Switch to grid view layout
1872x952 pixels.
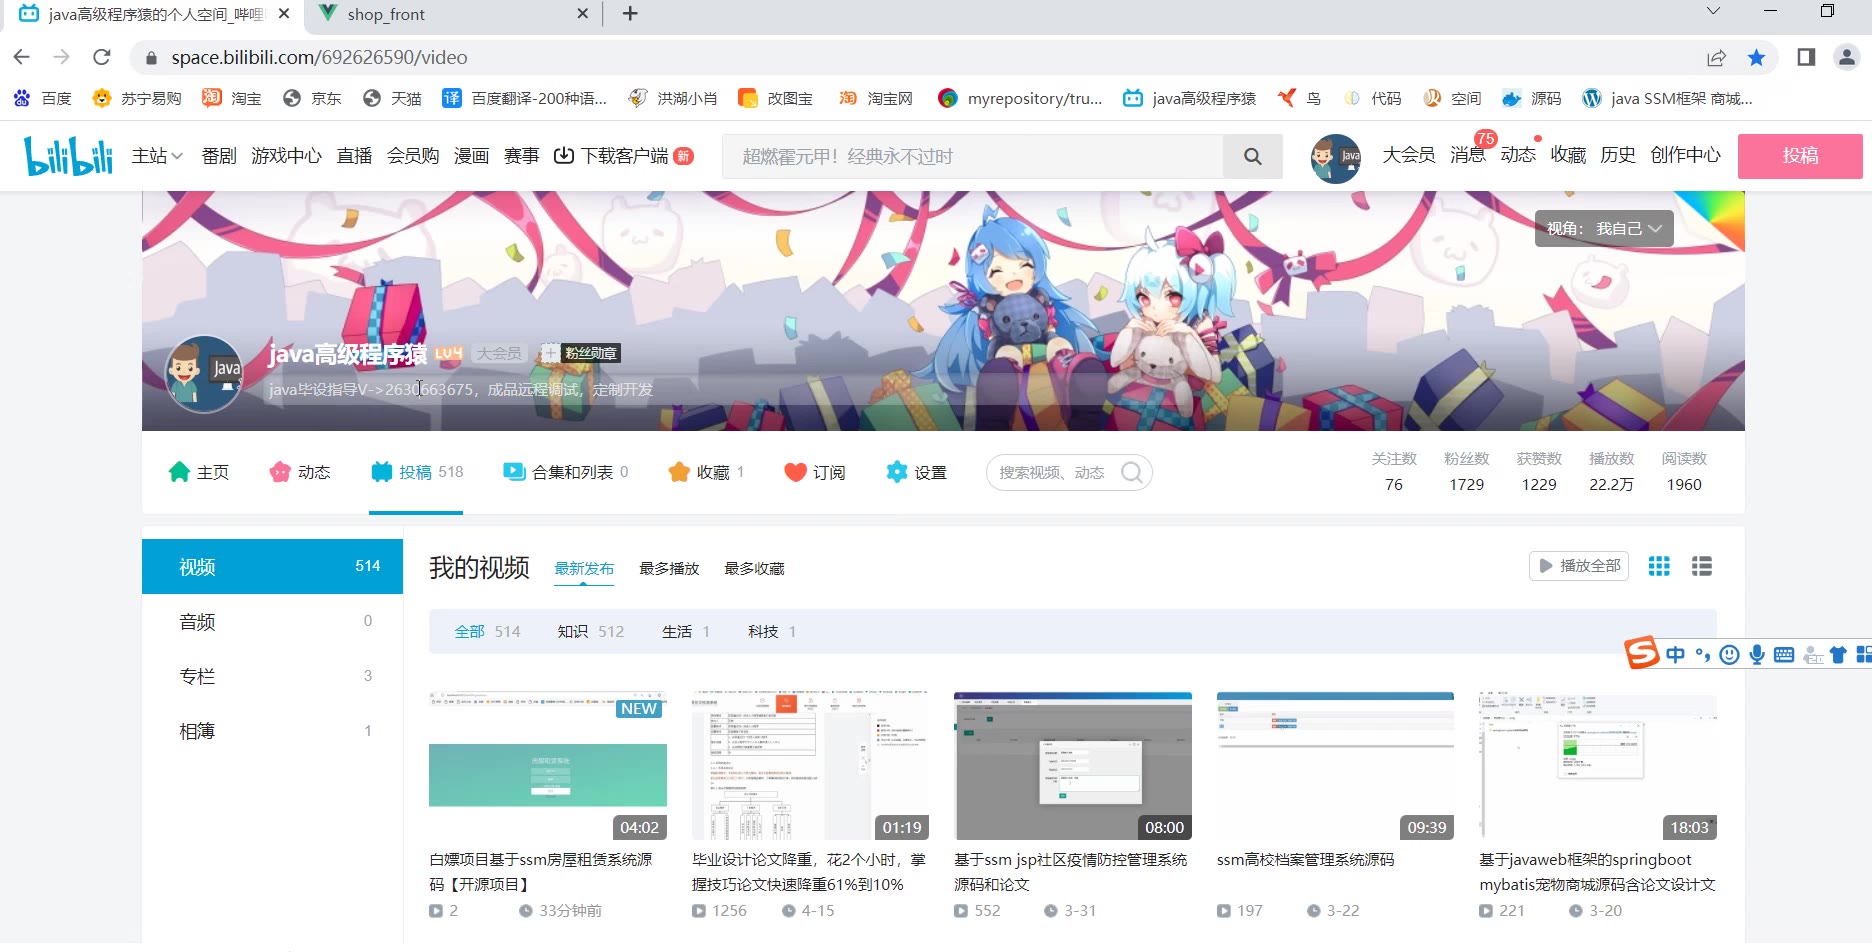1659,566
